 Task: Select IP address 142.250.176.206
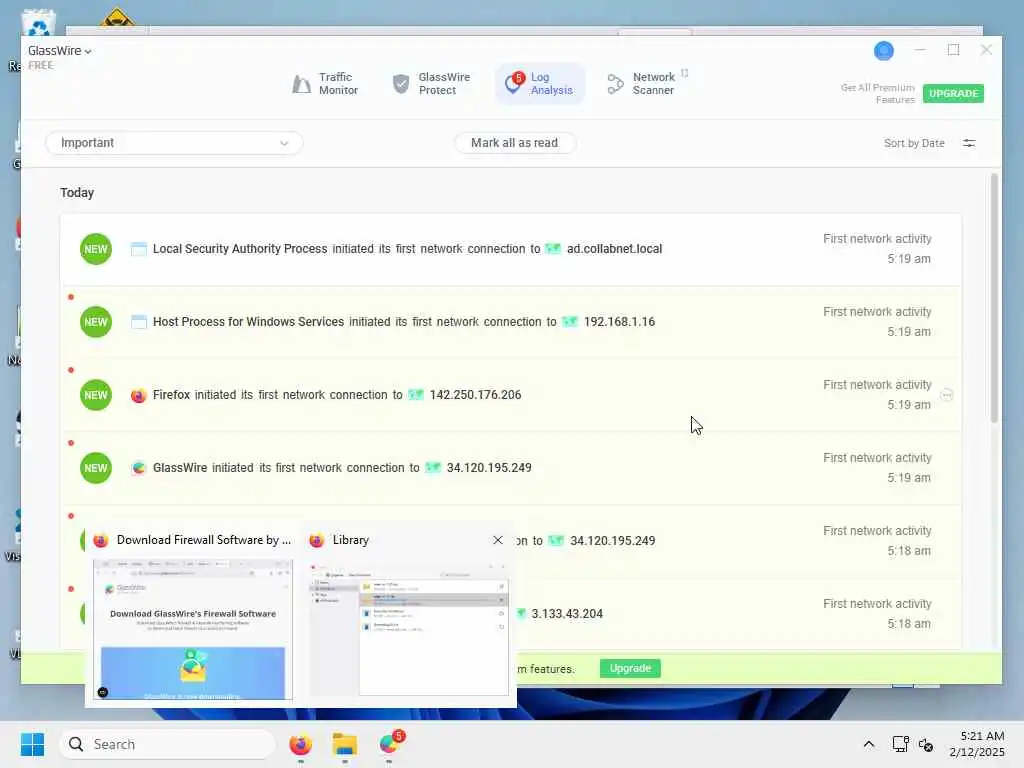pyautogui.click(x=475, y=395)
